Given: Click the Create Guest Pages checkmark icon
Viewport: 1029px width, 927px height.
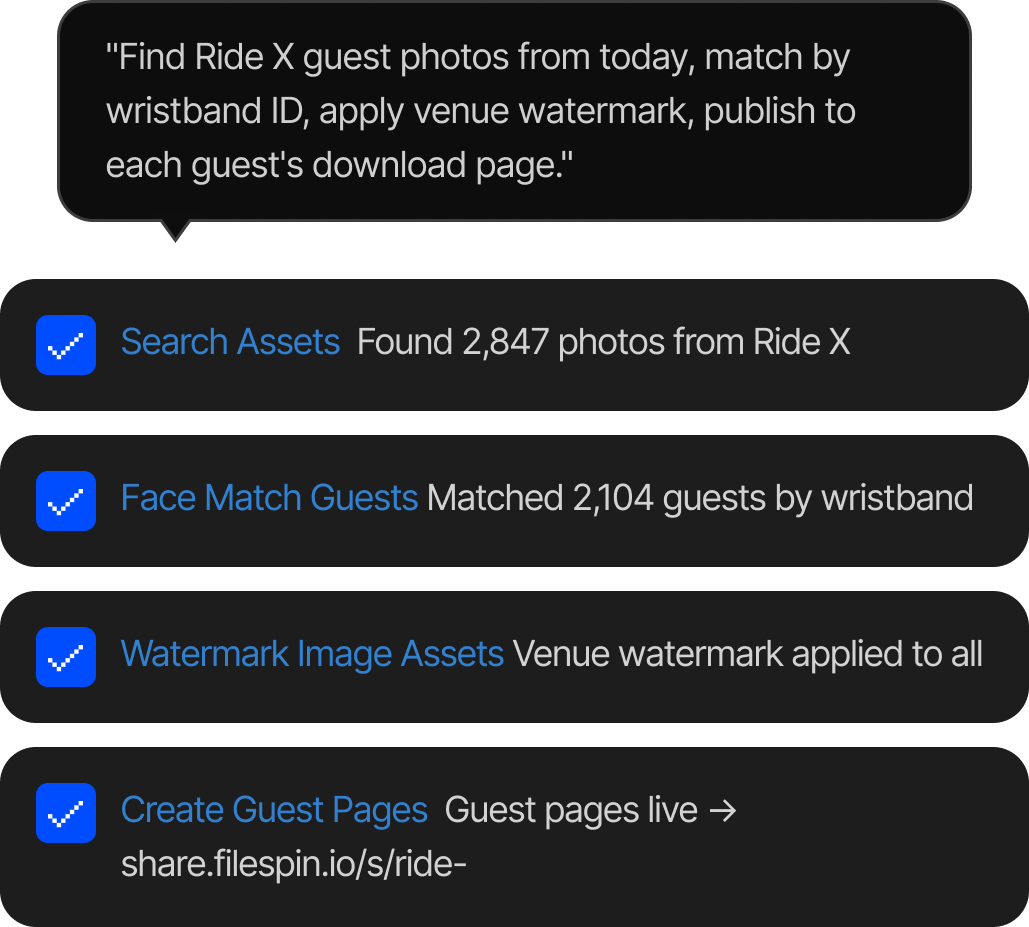Looking at the screenshot, I should point(65,813).
